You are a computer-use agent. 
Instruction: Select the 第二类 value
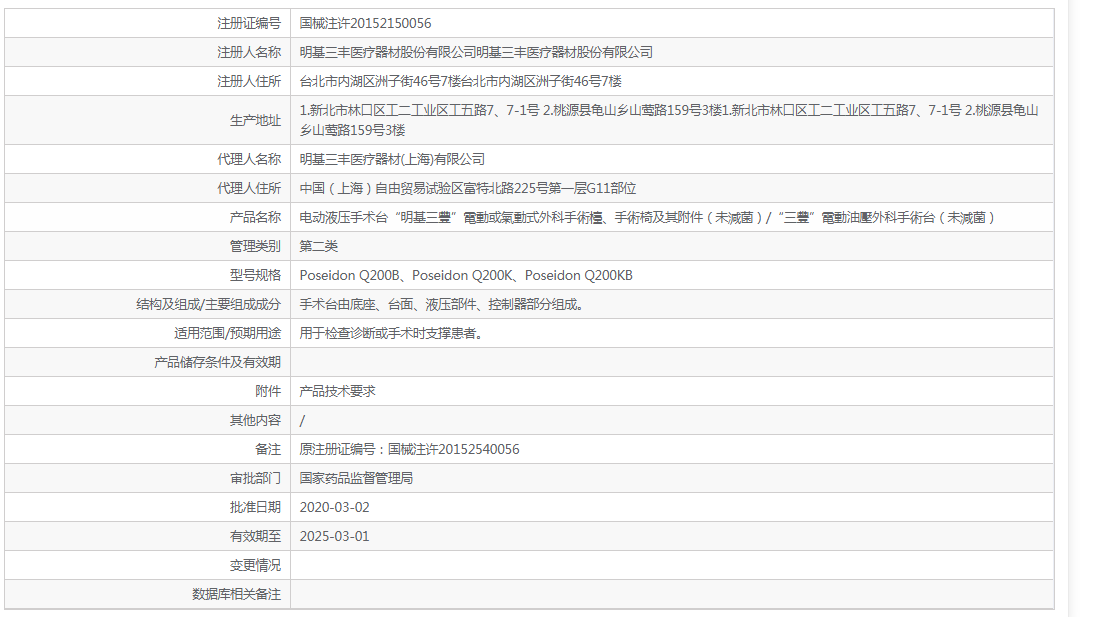tap(319, 247)
